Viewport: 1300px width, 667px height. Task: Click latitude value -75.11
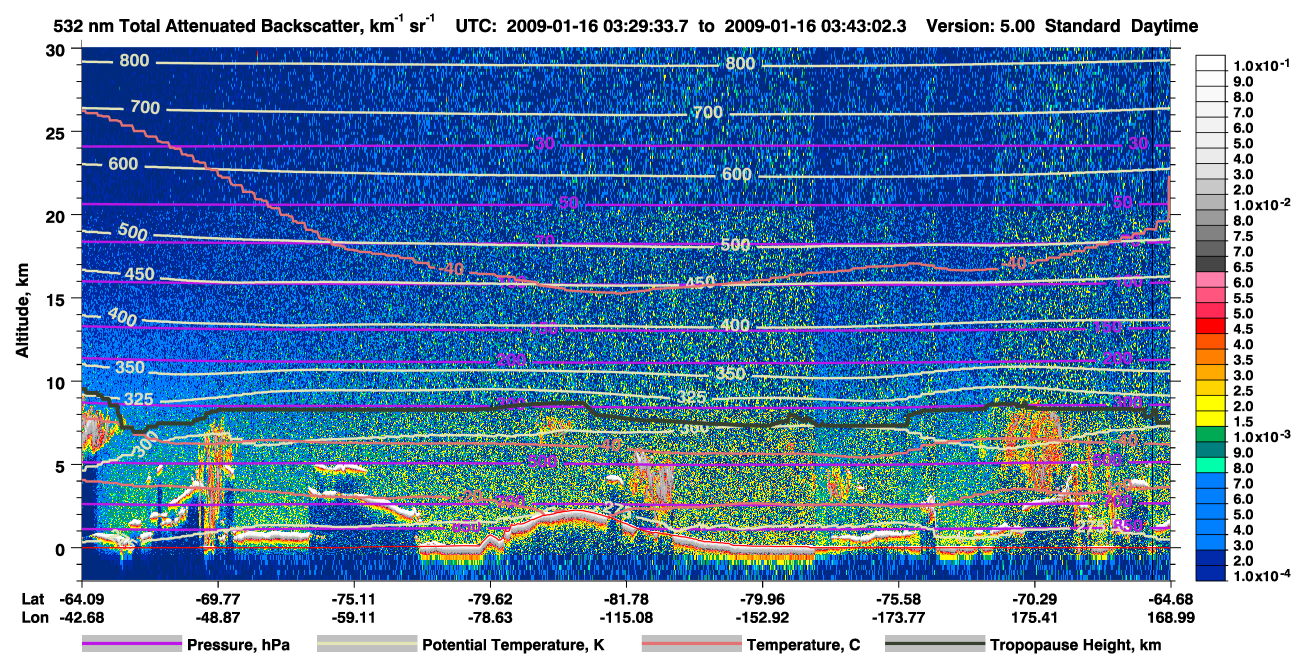coord(354,598)
